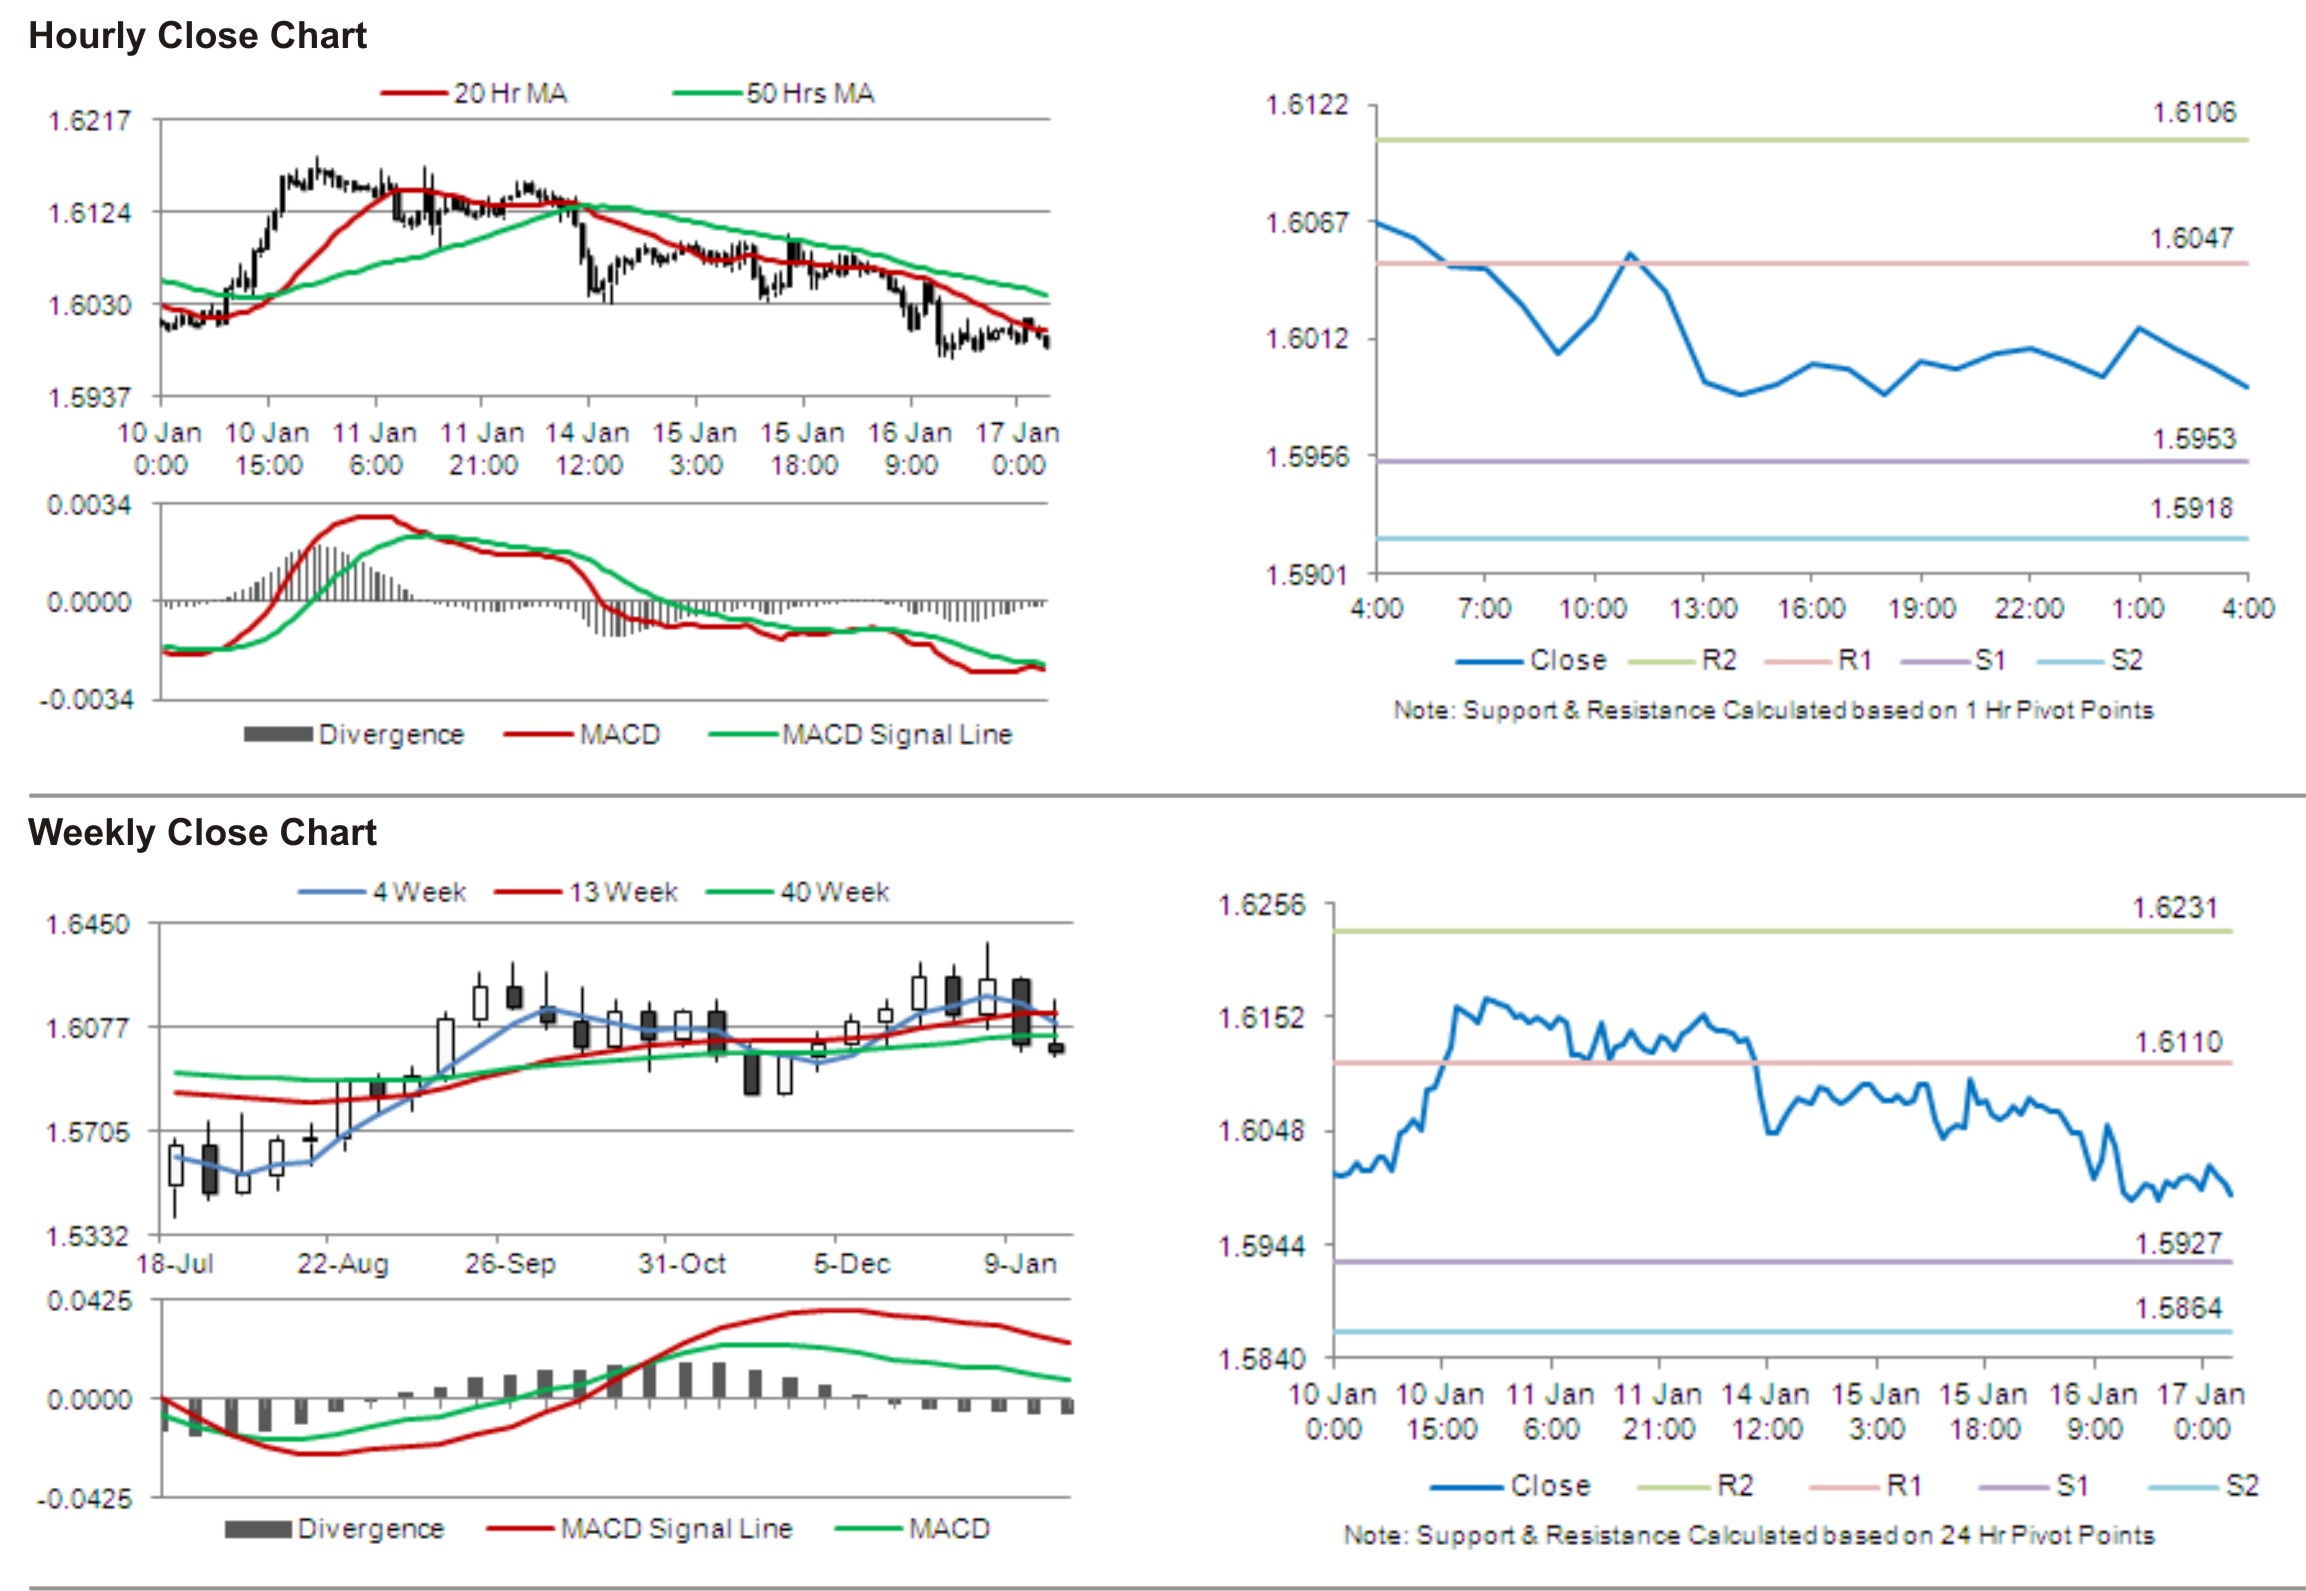Click the -0.0034 MACD axis value
The image size is (2306, 1591).
[x=86, y=699]
